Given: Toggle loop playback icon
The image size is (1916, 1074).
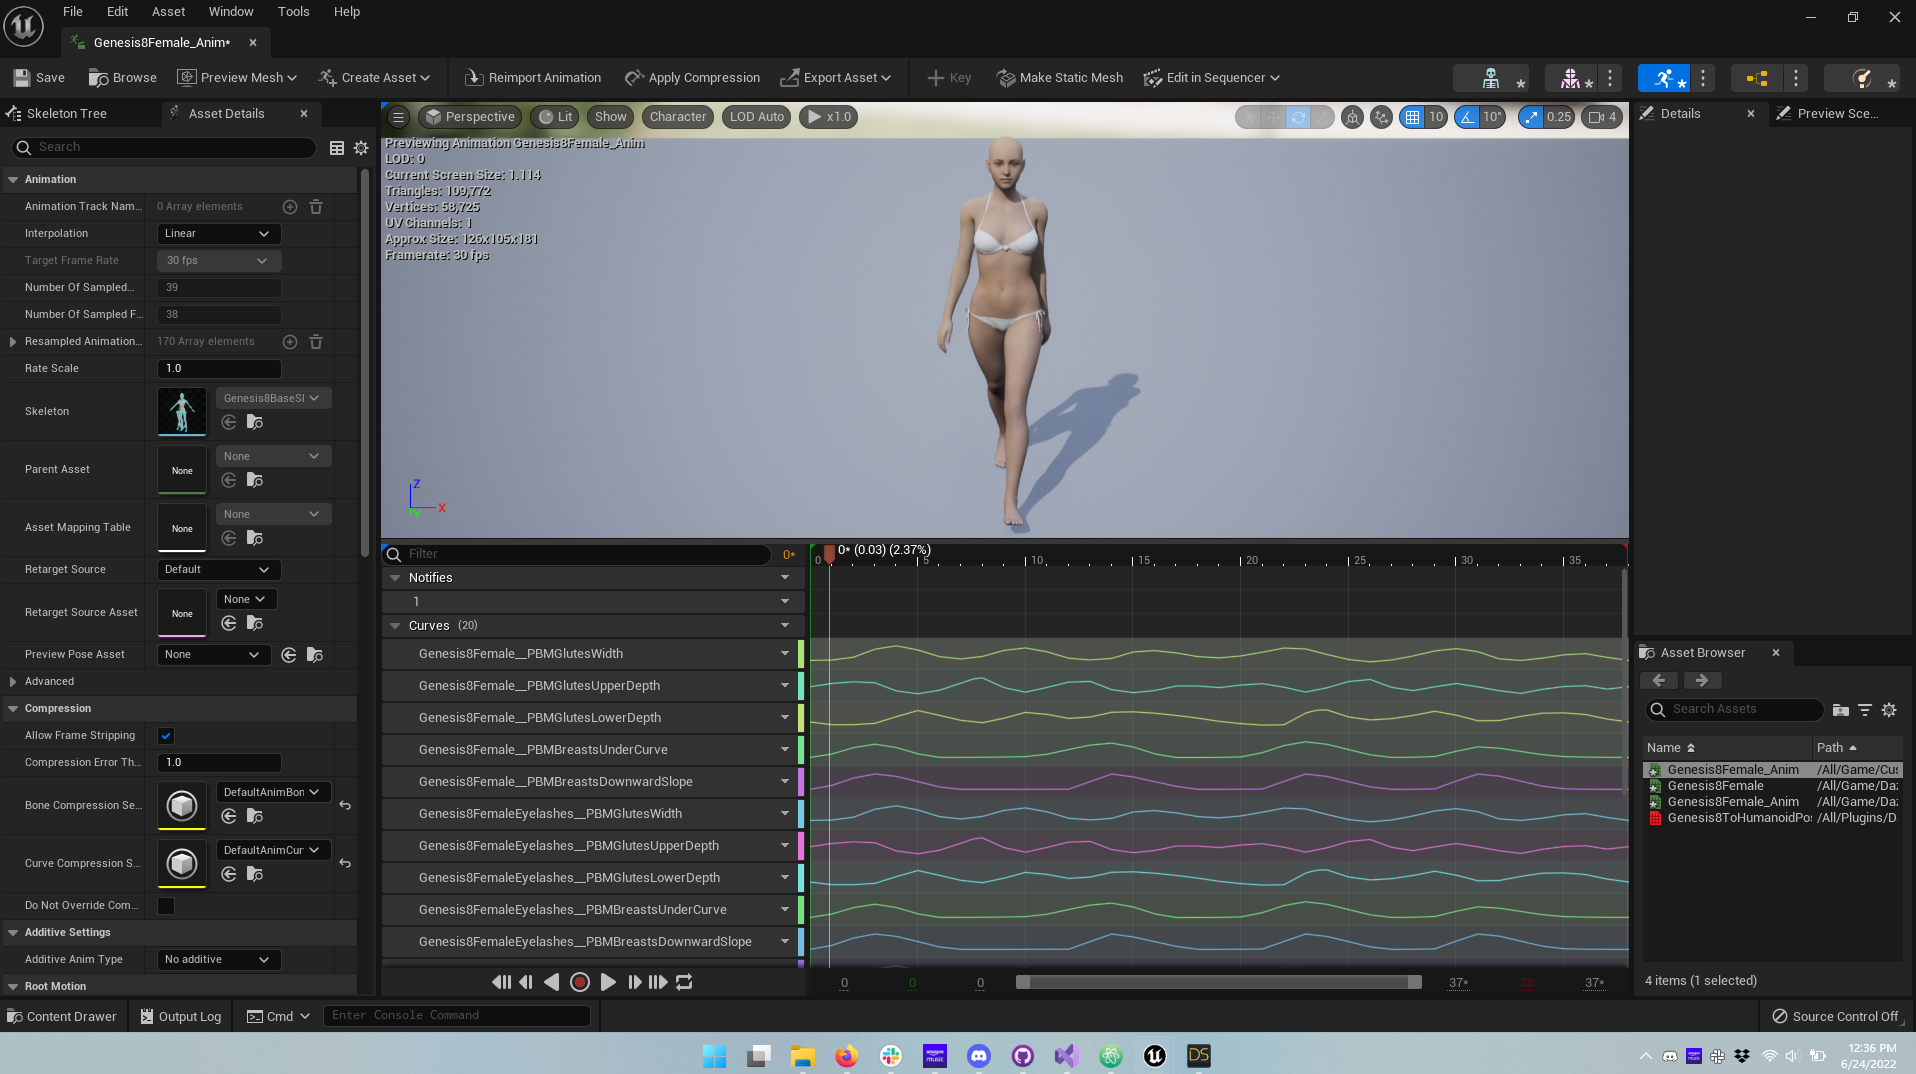Looking at the screenshot, I should tap(684, 982).
